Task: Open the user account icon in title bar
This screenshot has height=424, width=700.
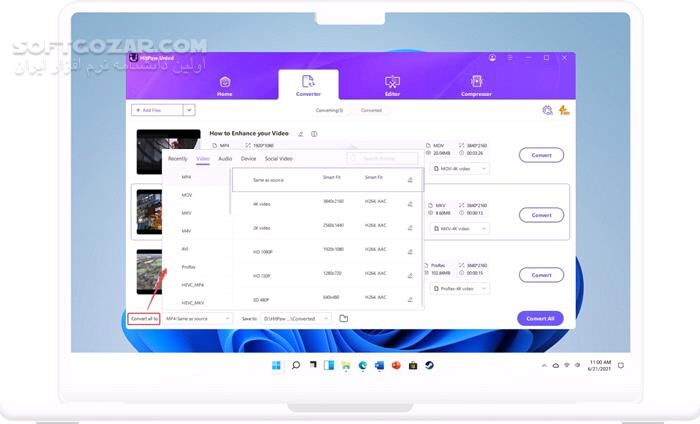Action: (492, 58)
